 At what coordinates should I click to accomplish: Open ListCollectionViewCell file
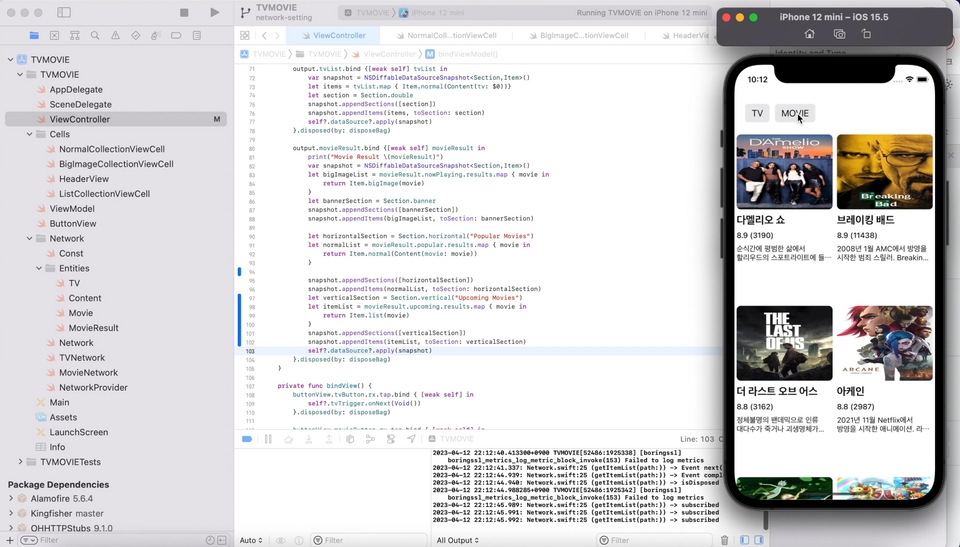coord(104,194)
